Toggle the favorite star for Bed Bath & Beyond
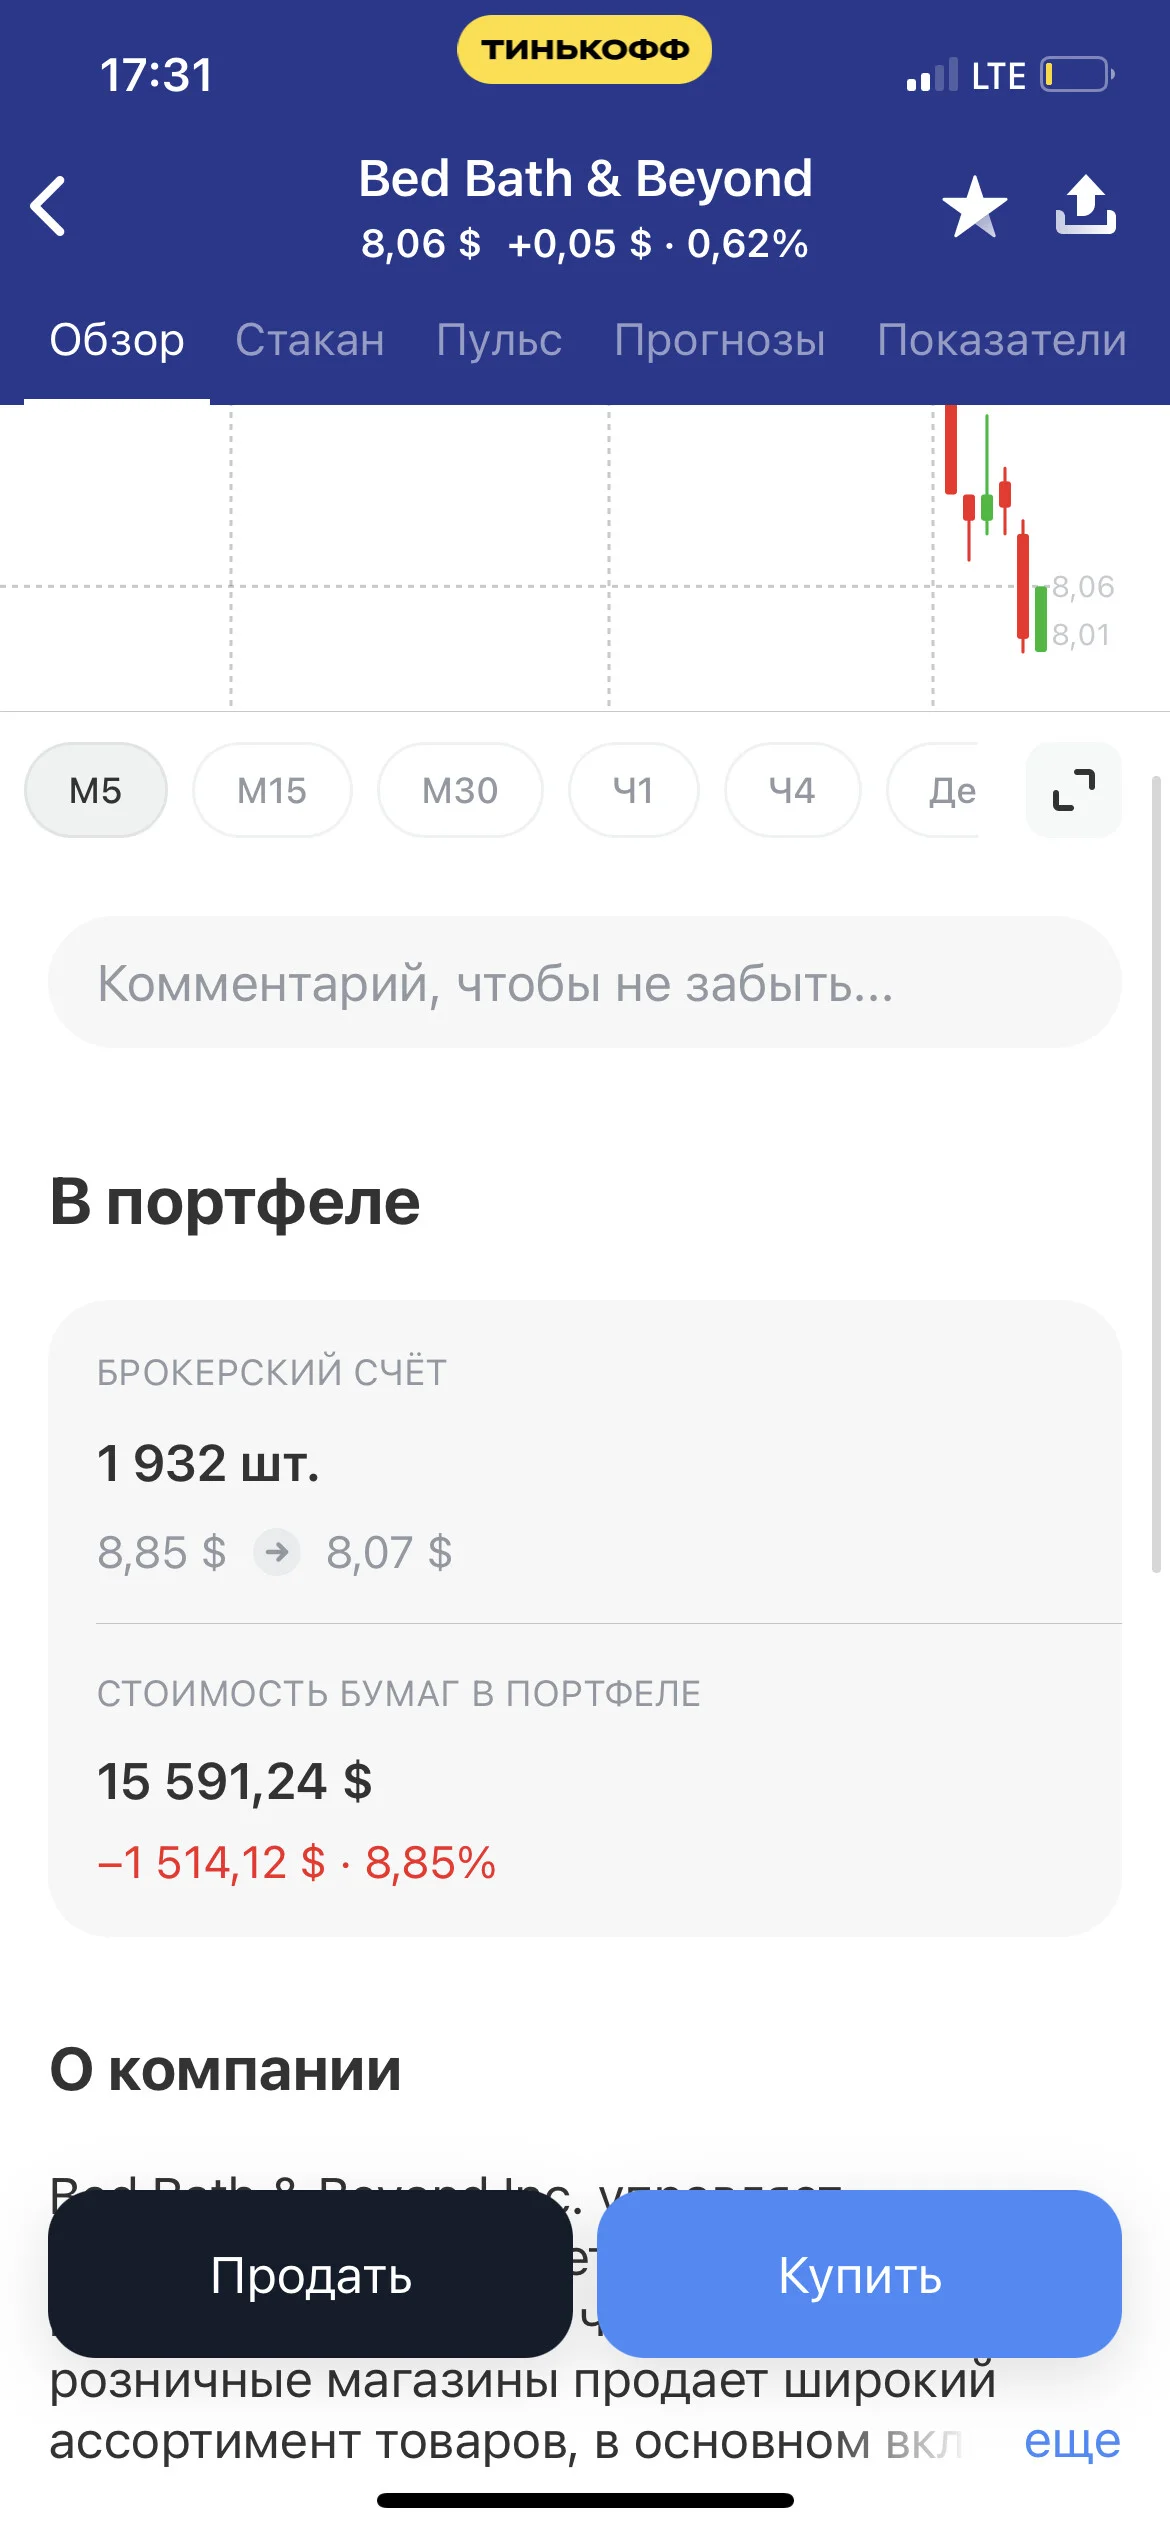 click(974, 207)
